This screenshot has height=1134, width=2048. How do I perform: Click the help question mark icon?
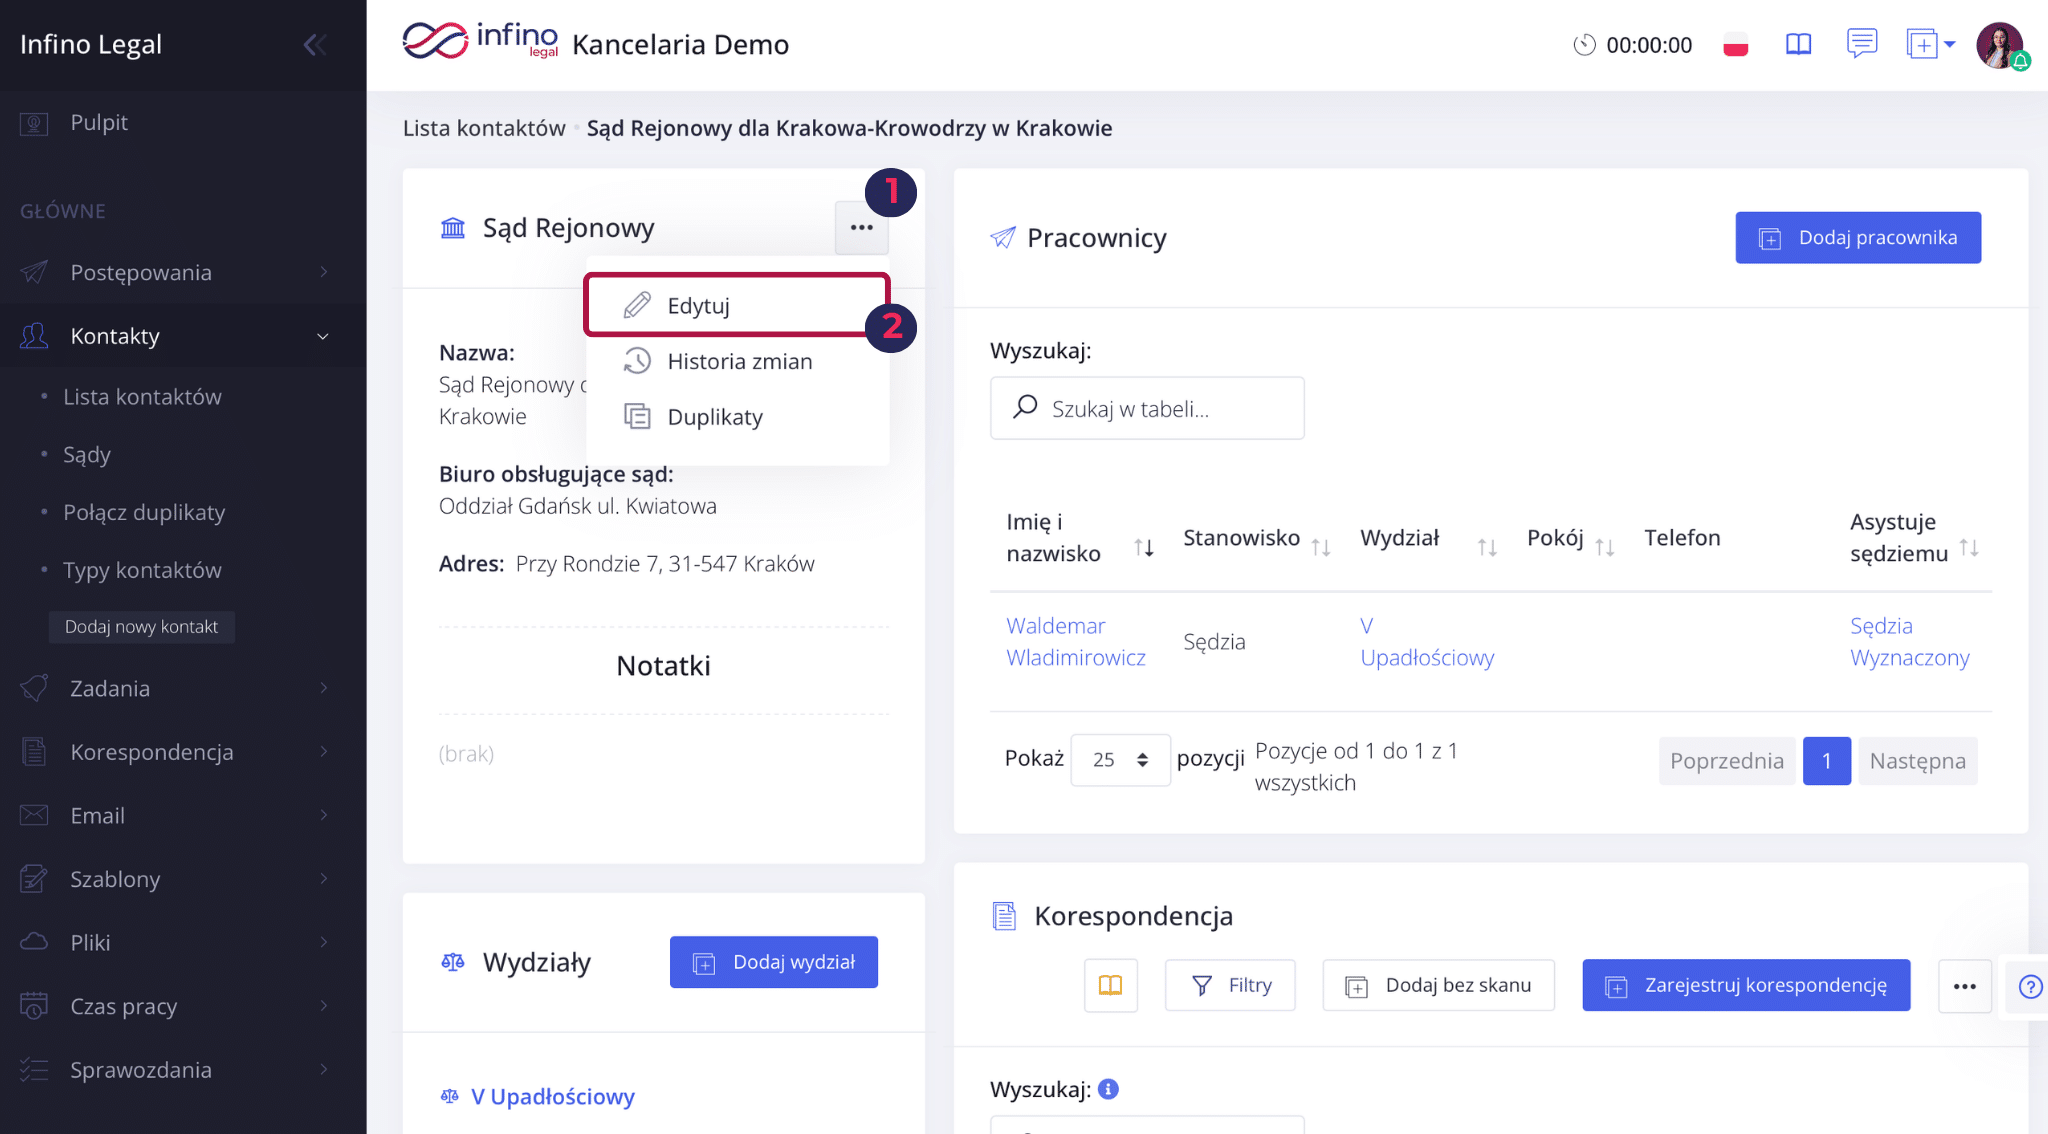(2030, 987)
